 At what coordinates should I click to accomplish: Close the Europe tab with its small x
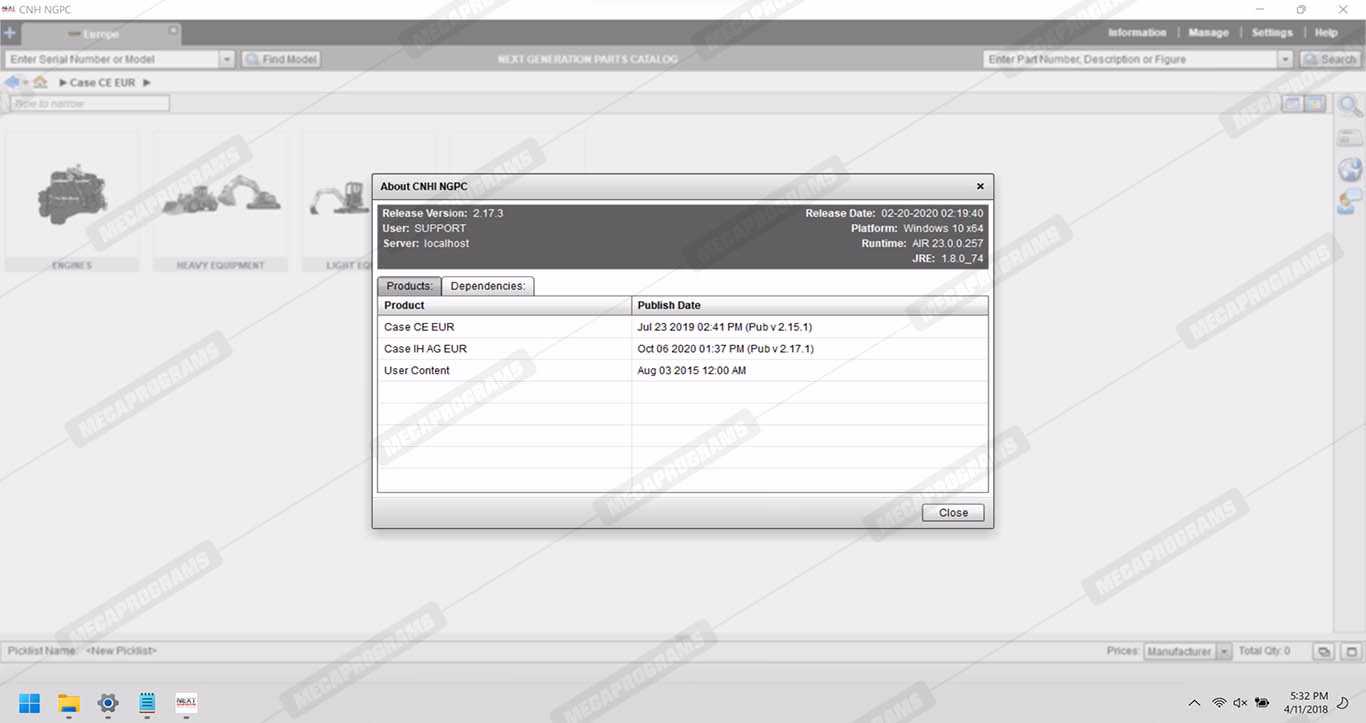tap(172, 32)
